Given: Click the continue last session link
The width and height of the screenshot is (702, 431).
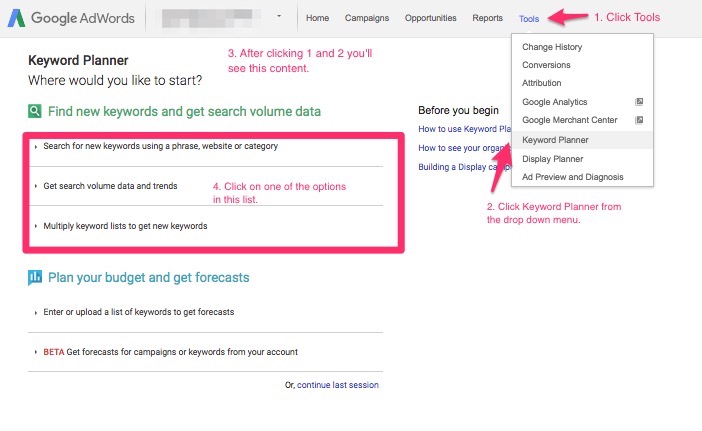Looking at the screenshot, I should 338,385.
